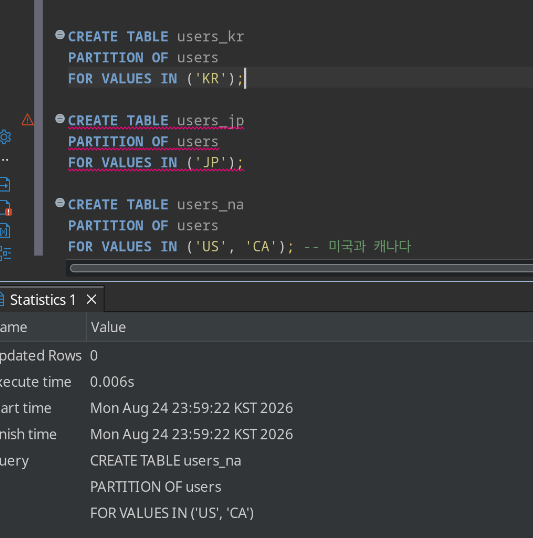Place cursor in FOR VALUES IN ('JP') line
This screenshot has width=533, height=538.
155,163
